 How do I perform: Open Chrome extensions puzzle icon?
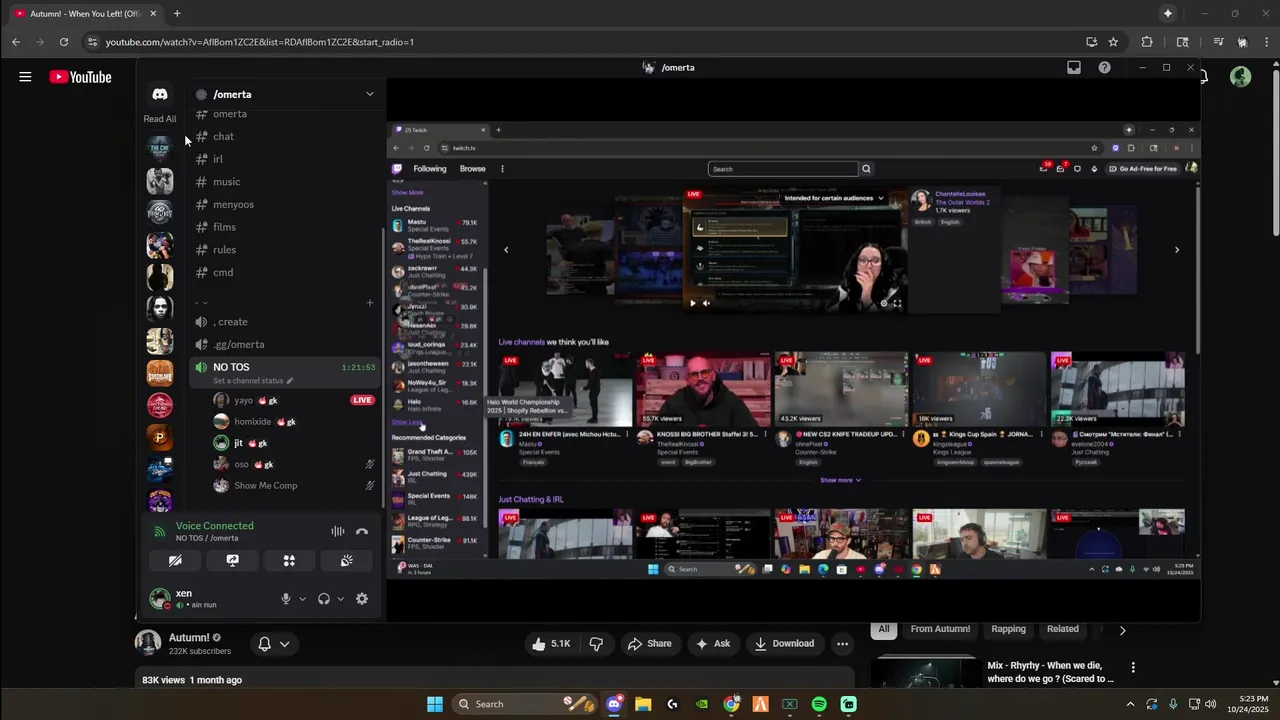click(1147, 42)
